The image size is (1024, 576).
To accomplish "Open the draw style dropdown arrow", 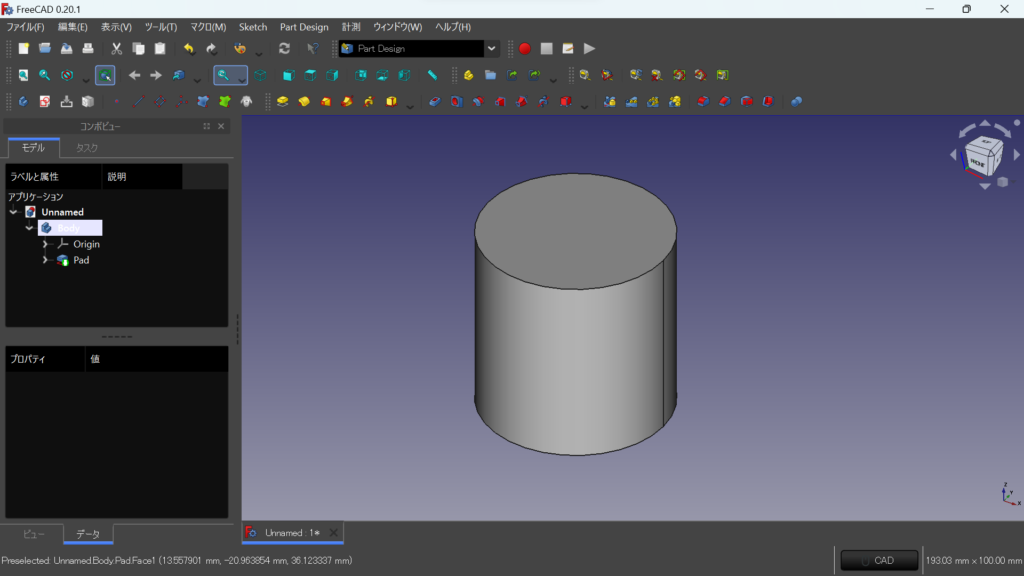I will 86,79.
